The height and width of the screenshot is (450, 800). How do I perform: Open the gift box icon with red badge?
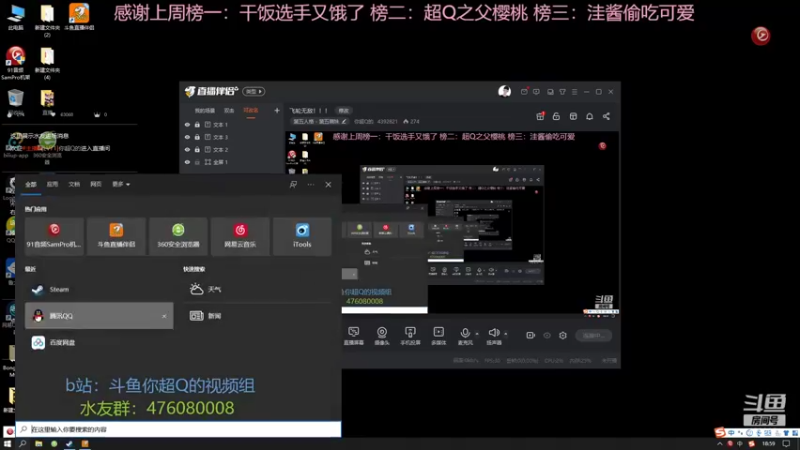(x=540, y=116)
